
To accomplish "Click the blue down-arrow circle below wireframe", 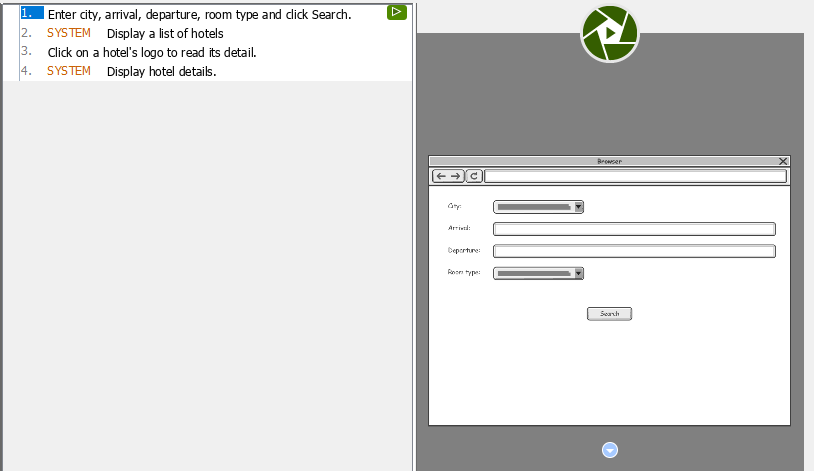I will click(610, 450).
